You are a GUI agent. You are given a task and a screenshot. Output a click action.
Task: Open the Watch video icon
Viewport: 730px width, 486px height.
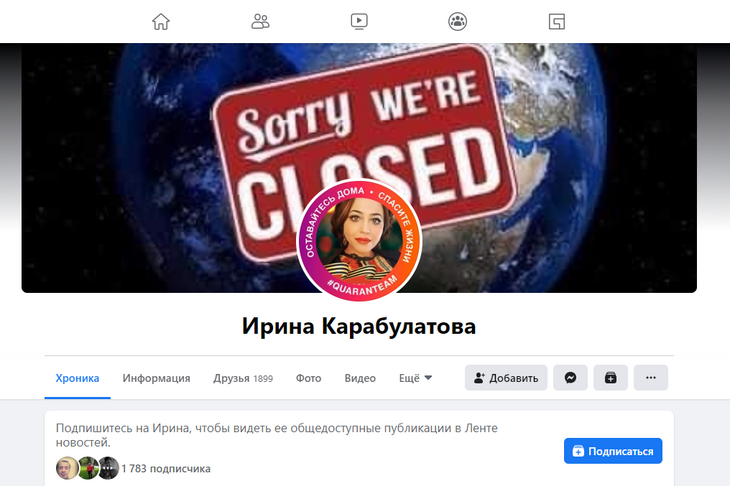(359, 21)
